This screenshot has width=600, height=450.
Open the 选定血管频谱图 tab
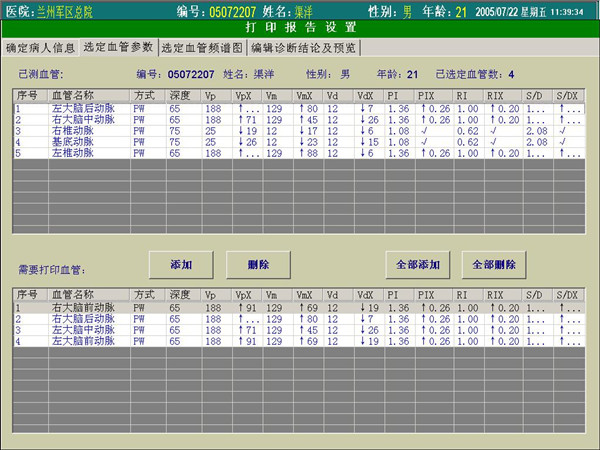pos(202,47)
